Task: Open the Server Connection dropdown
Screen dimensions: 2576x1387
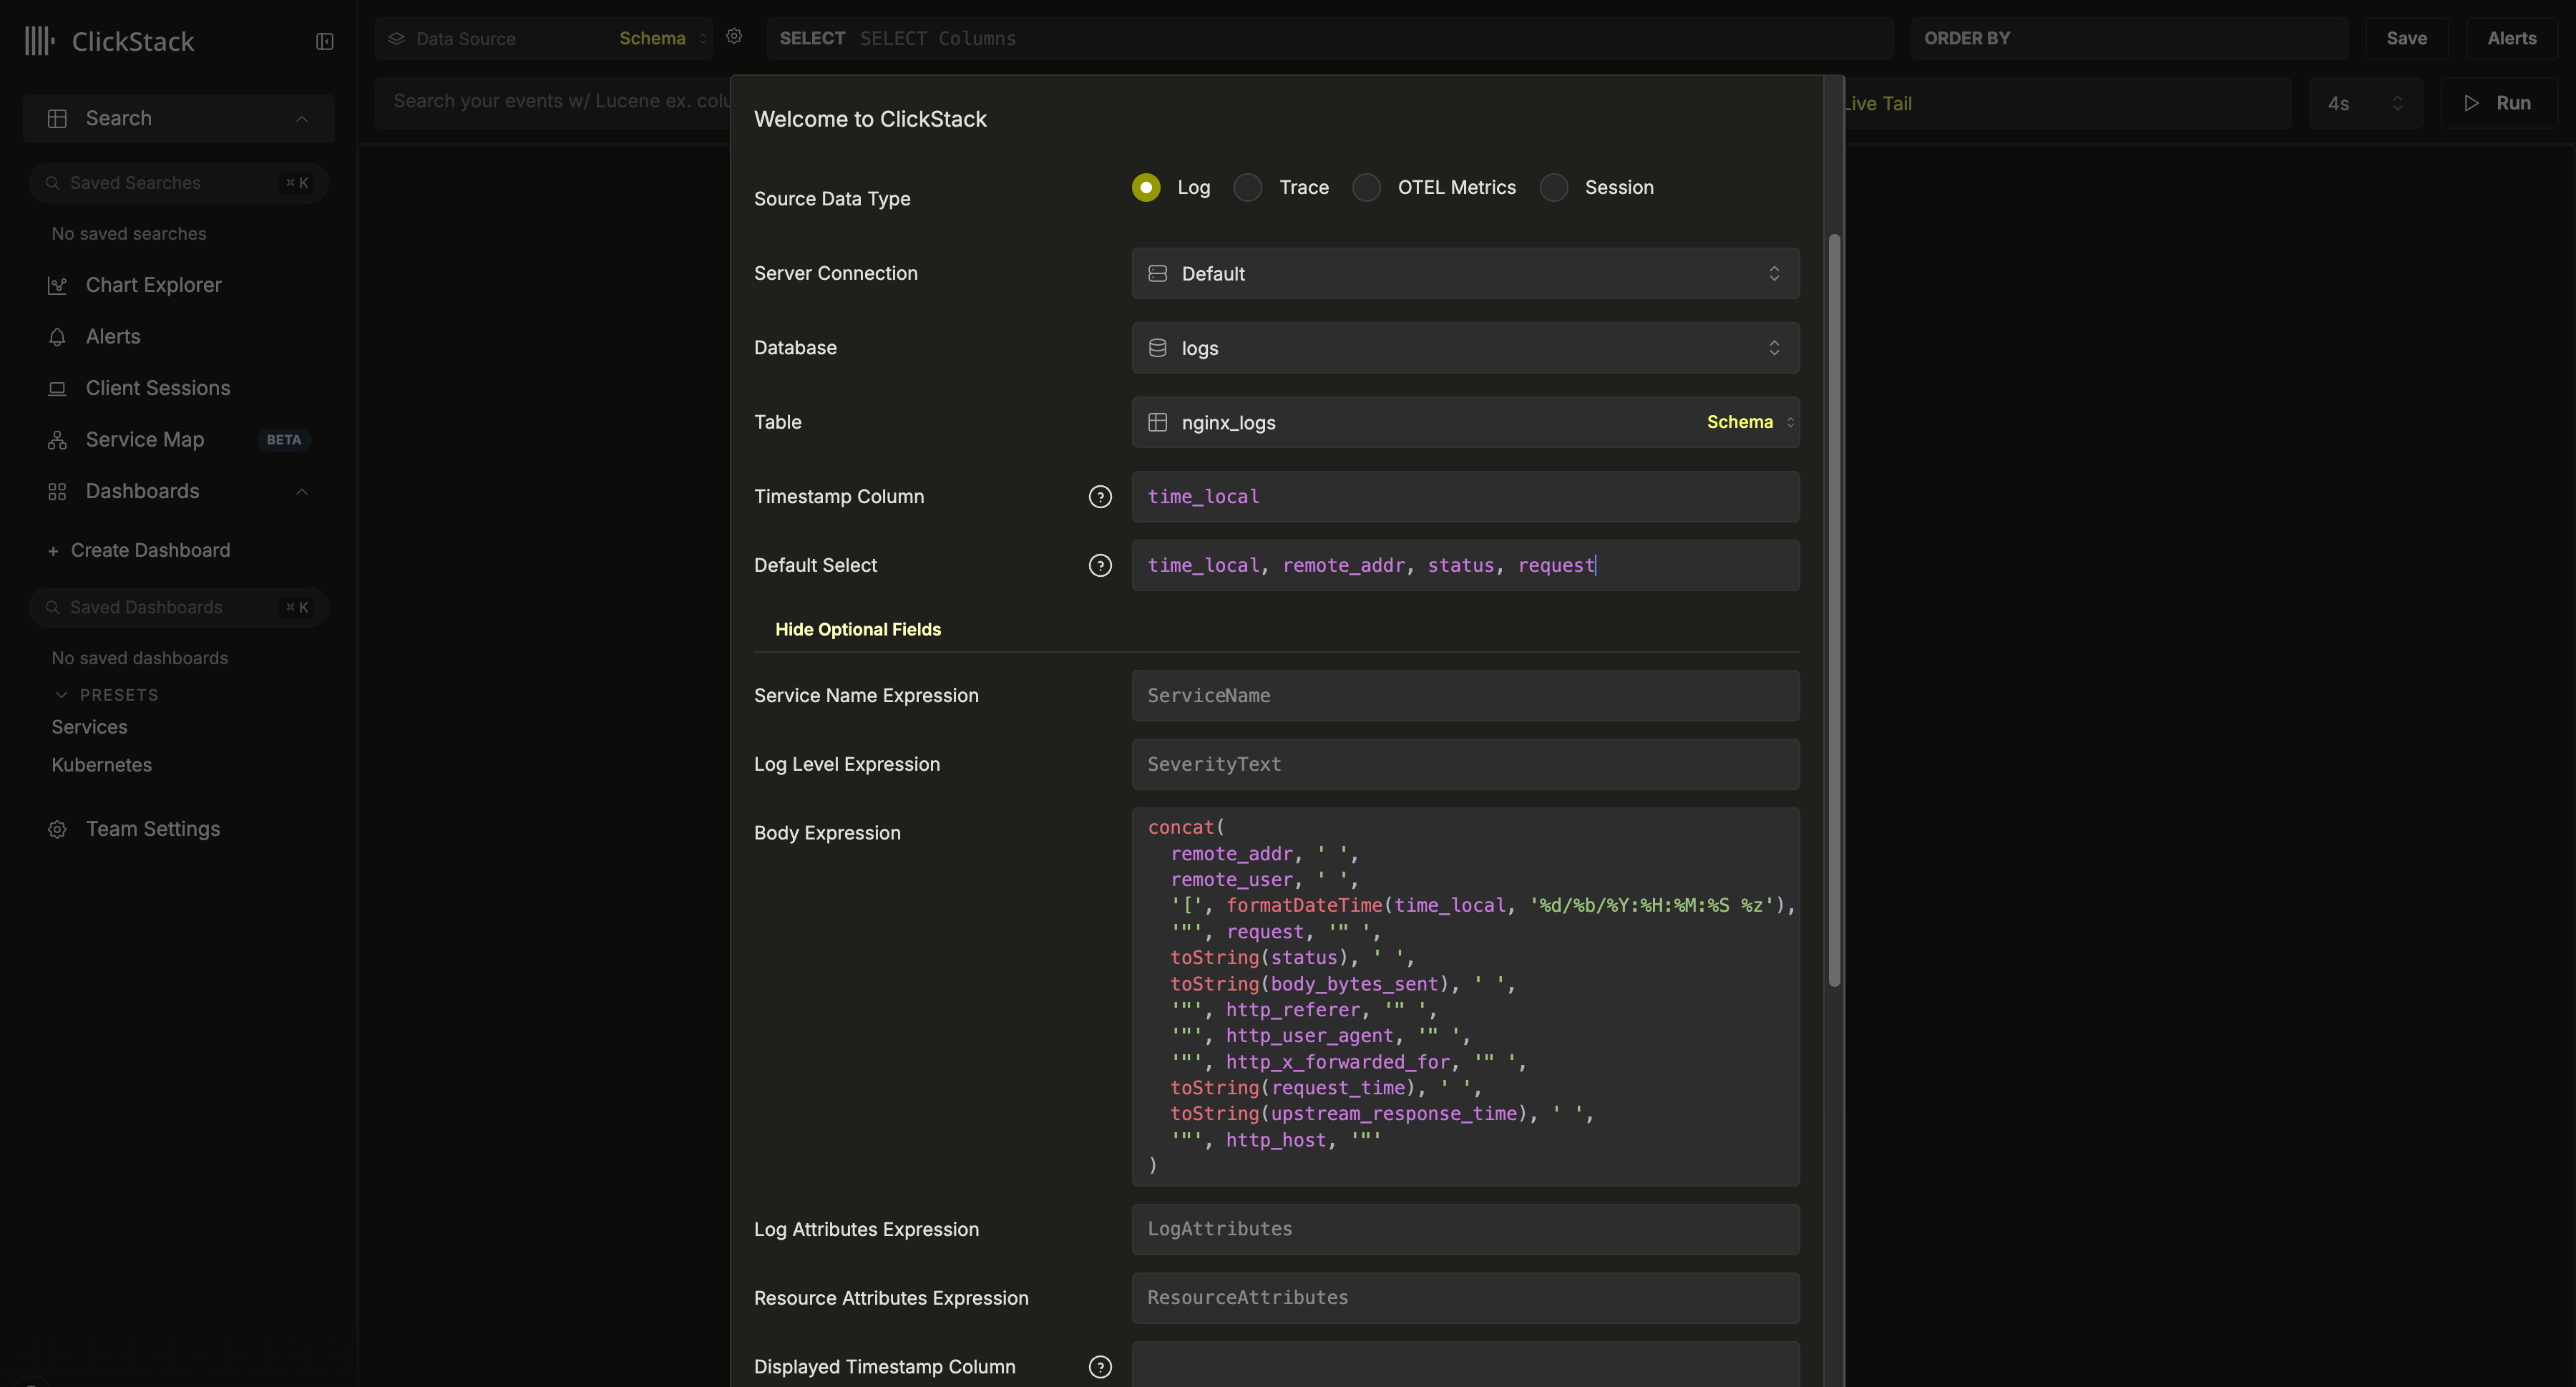Action: click(1465, 273)
